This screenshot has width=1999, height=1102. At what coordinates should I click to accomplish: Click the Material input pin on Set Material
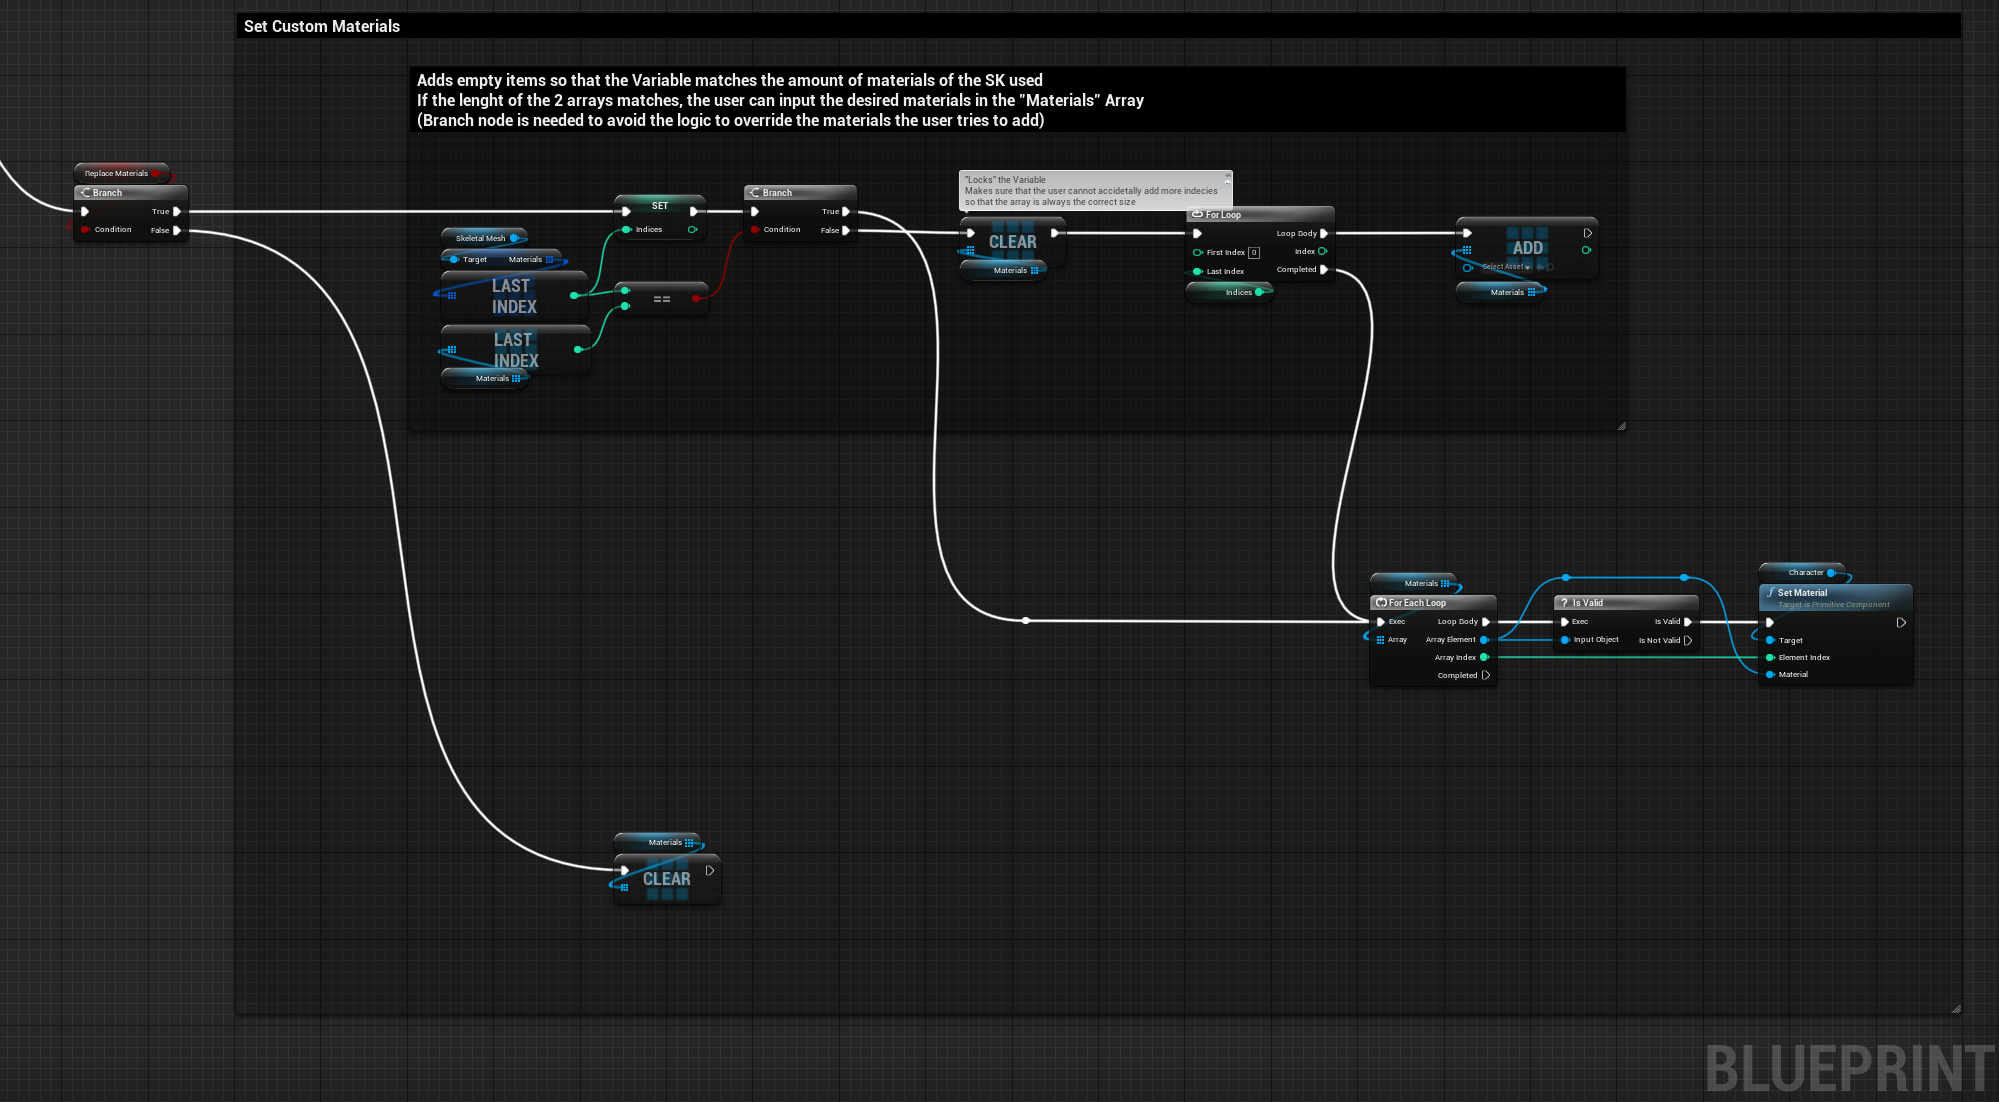[x=1770, y=675]
